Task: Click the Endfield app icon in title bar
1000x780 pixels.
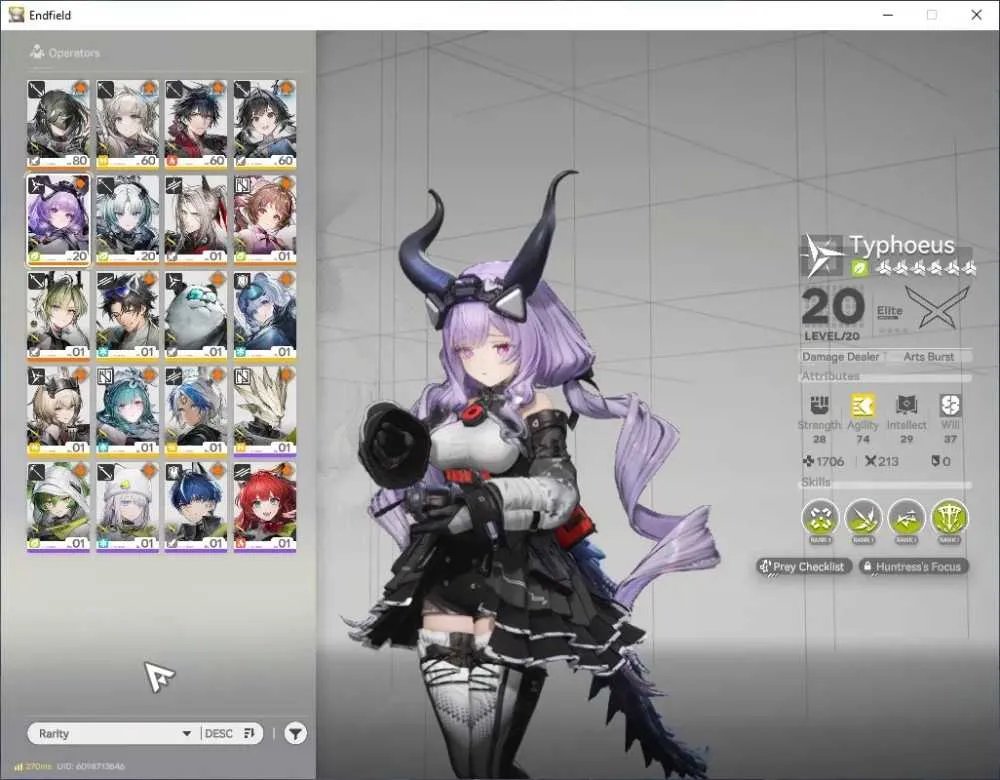Action: (x=16, y=15)
